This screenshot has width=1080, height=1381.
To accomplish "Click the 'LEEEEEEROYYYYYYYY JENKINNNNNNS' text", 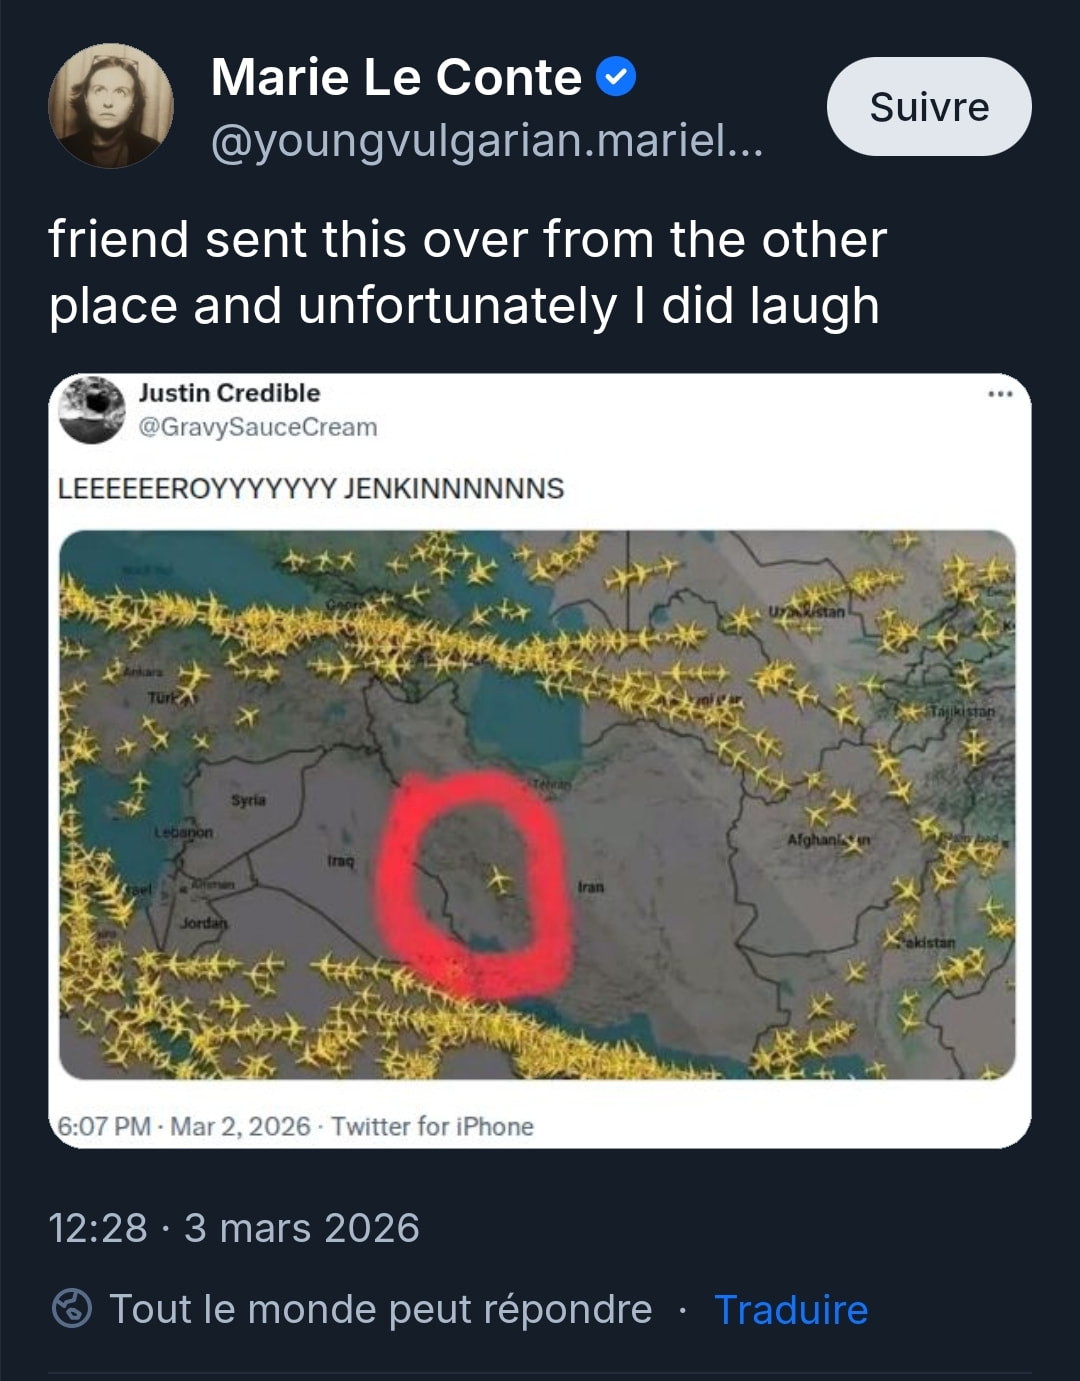I will pyautogui.click(x=311, y=488).
